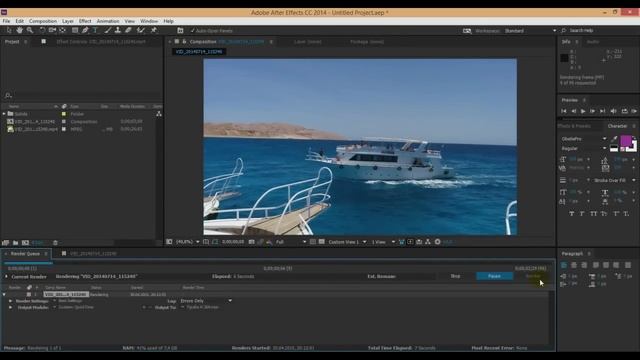Expand Output Module in Render Queue
This screenshot has height=360, width=640.
point(10,307)
